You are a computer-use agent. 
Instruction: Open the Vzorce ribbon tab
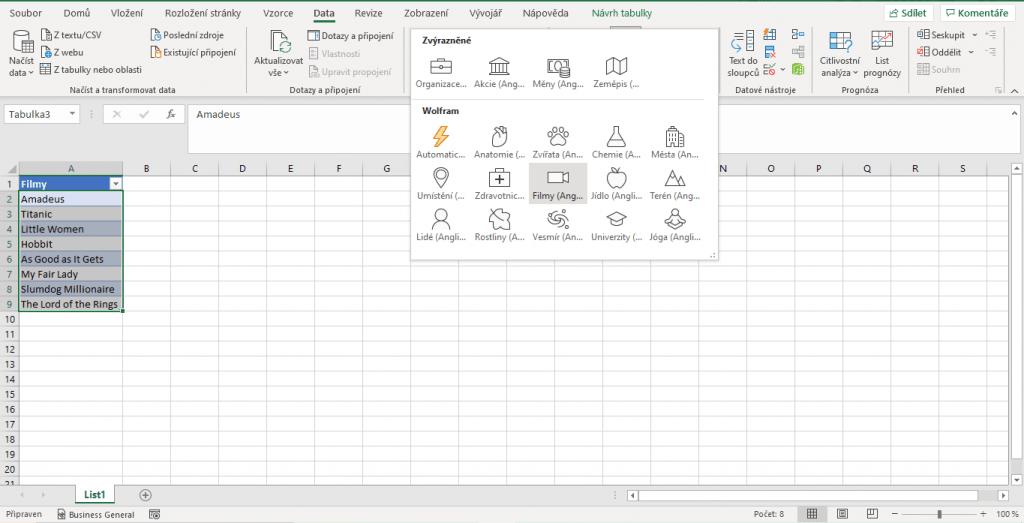pyautogui.click(x=278, y=13)
